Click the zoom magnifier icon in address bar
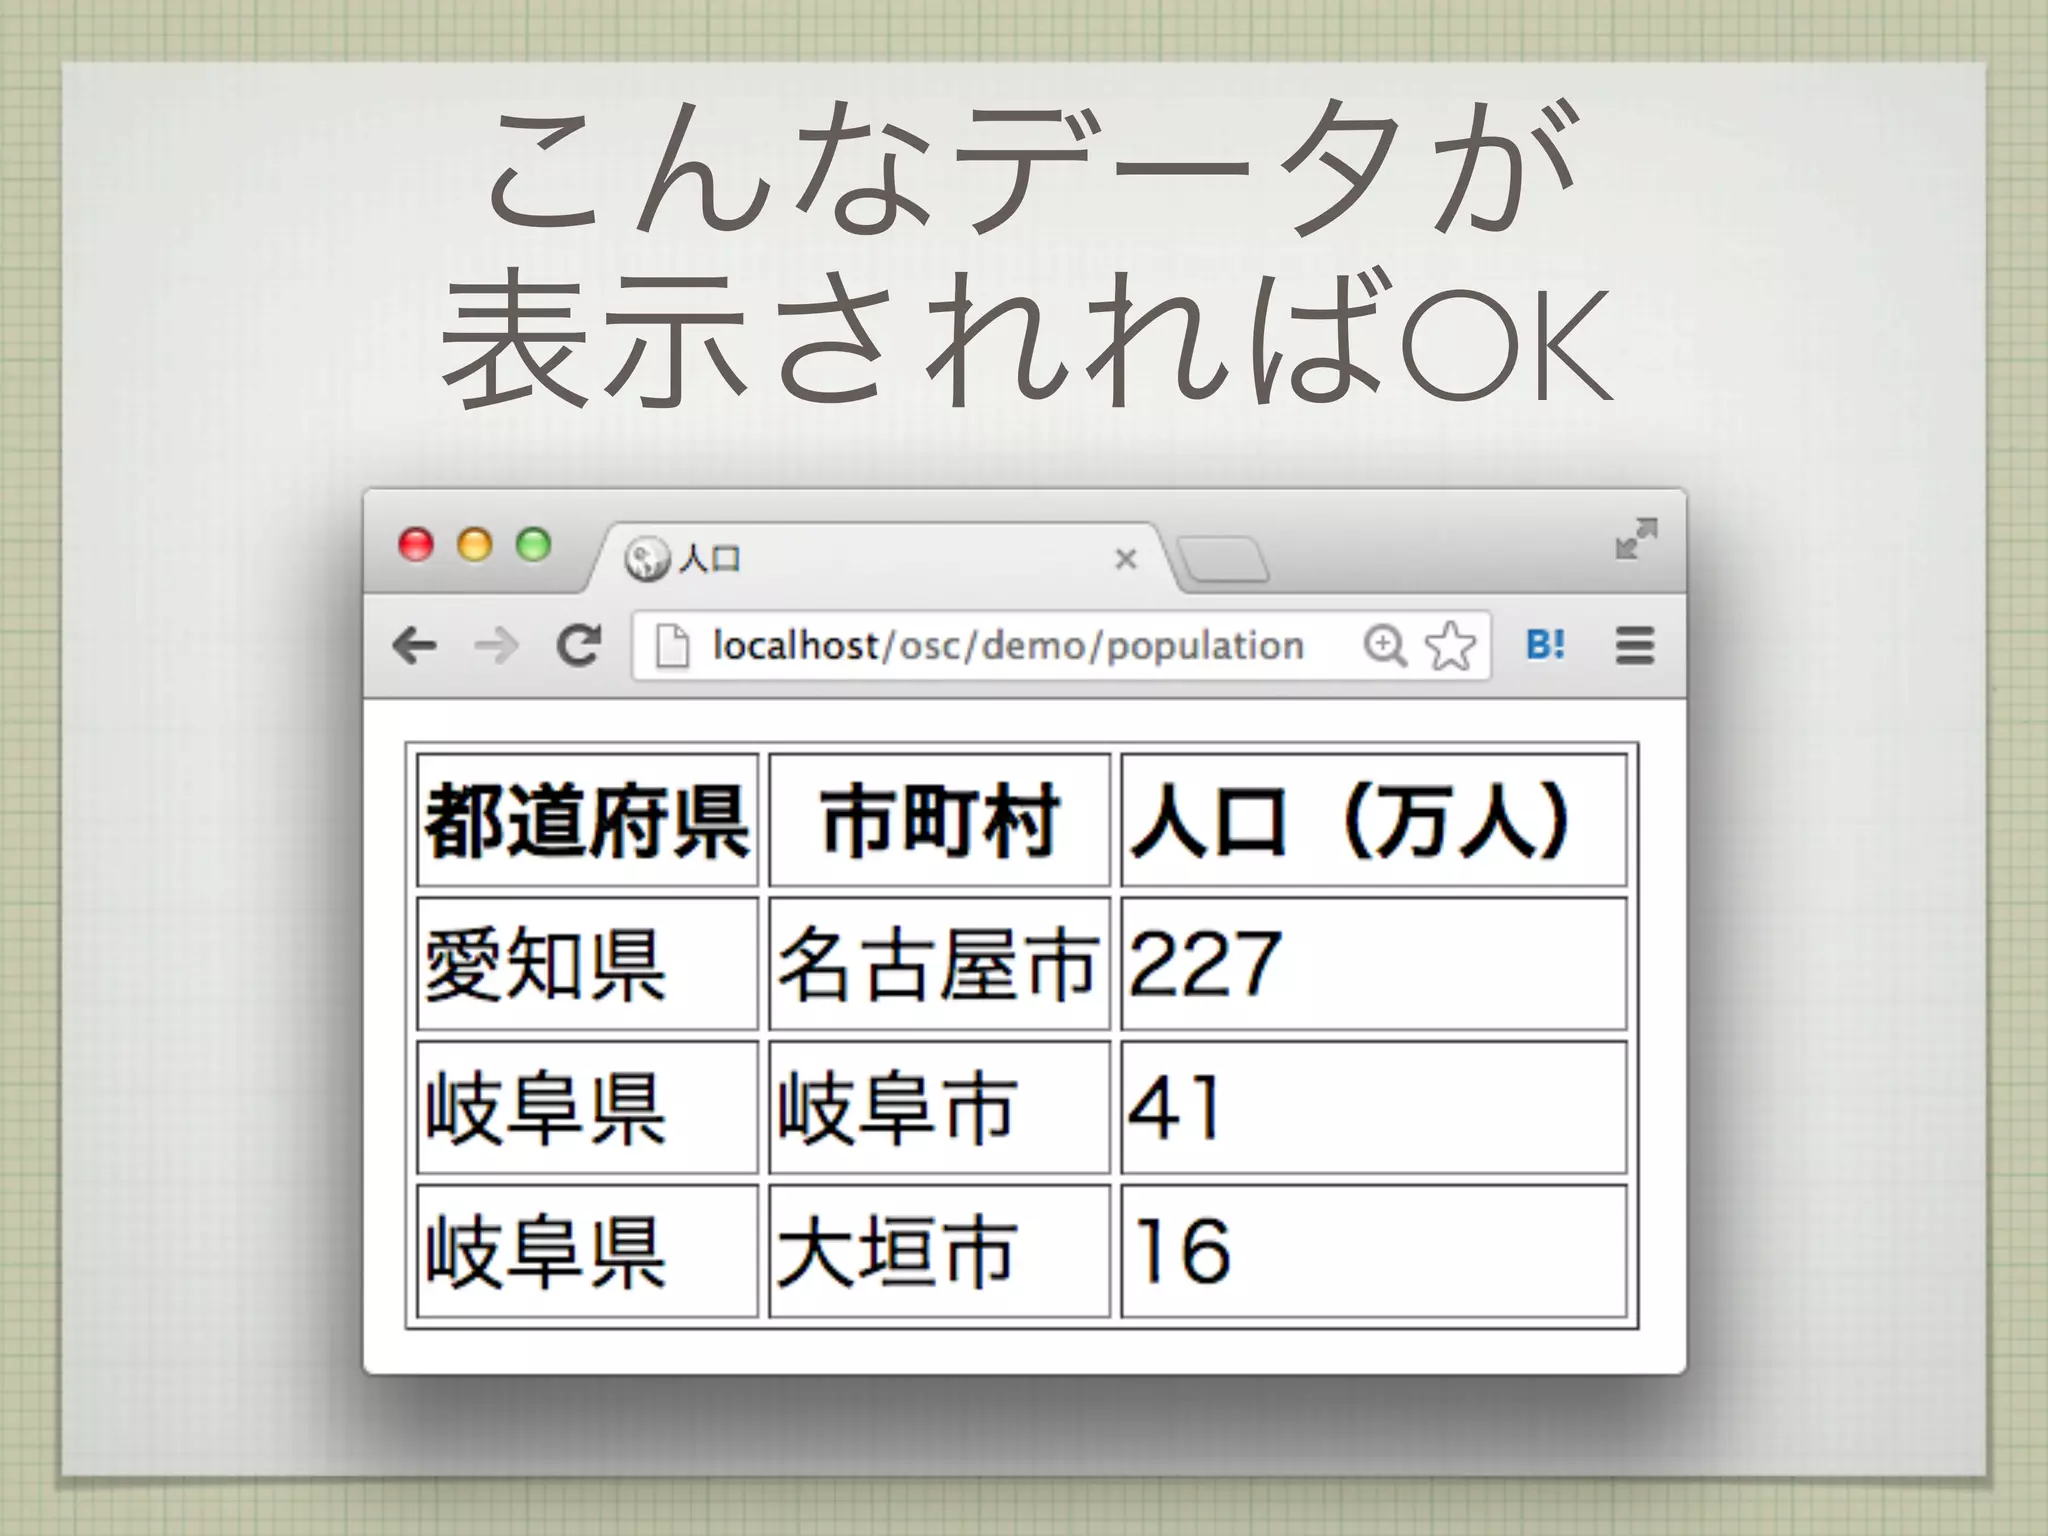This screenshot has width=2048, height=1536. (1386, 646)
